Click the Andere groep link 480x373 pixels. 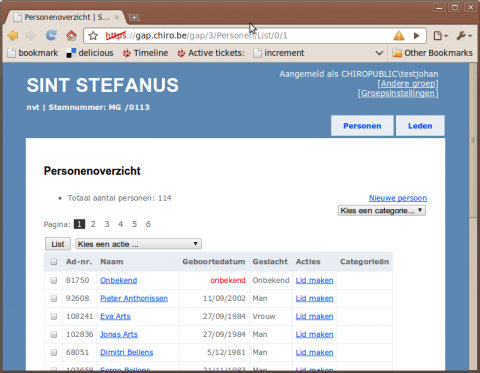pos(408,83)
